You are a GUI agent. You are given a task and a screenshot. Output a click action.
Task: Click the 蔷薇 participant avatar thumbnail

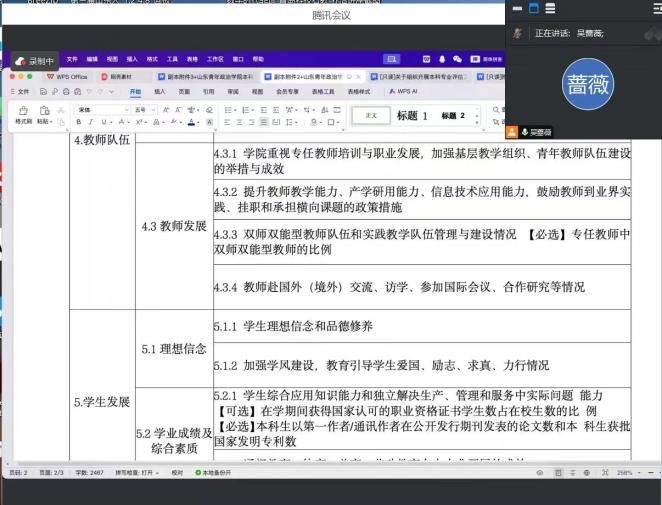click(585, 84)
